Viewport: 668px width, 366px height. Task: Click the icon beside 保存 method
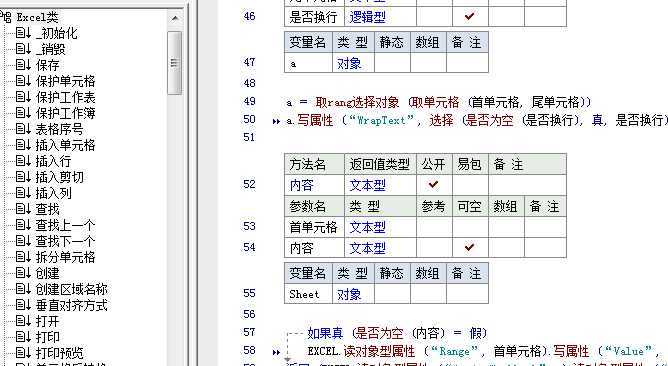tap(23, 65)
